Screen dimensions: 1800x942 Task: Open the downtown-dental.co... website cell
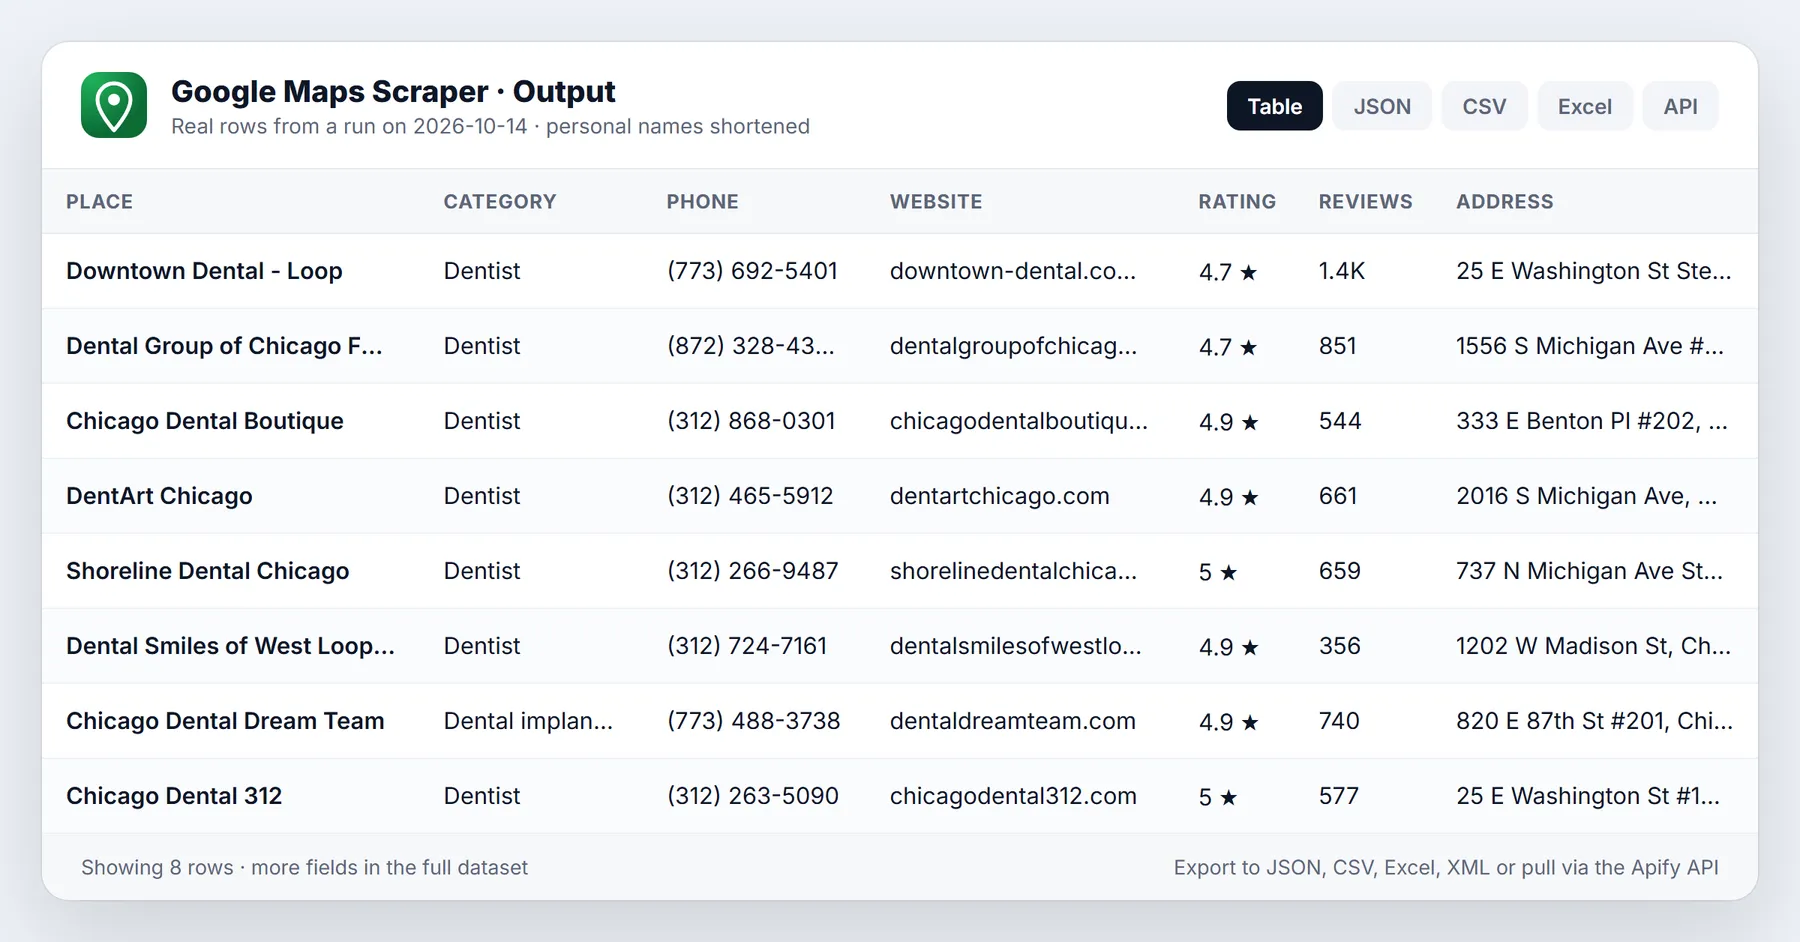point(1013,271)
